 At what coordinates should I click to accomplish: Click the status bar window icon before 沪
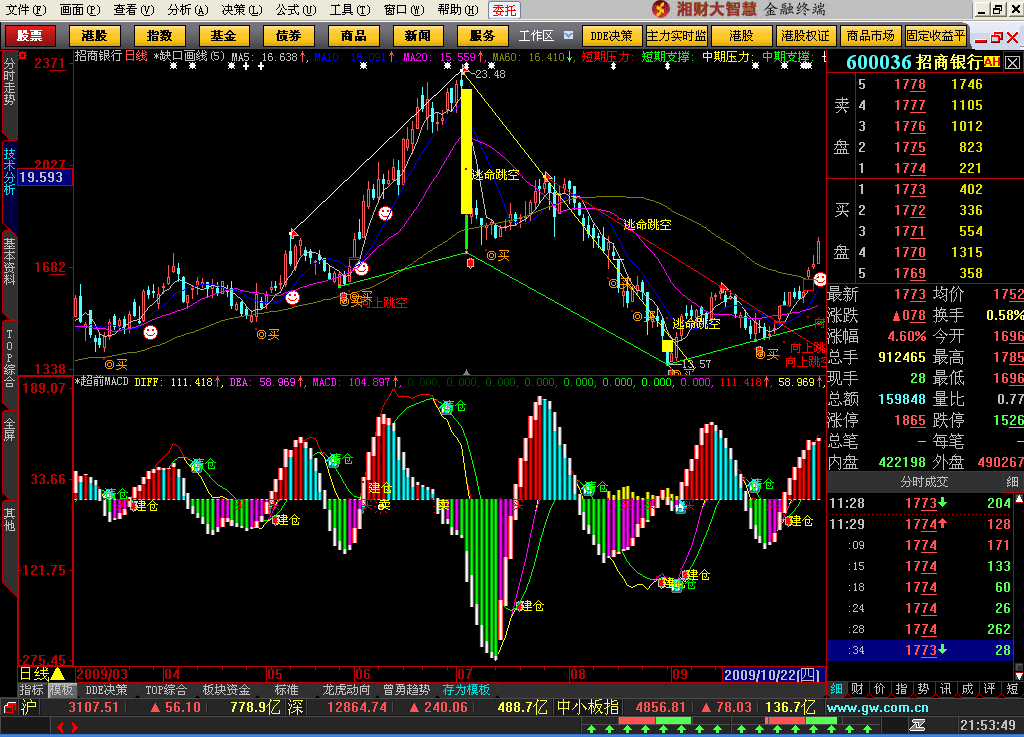point(9,708)
